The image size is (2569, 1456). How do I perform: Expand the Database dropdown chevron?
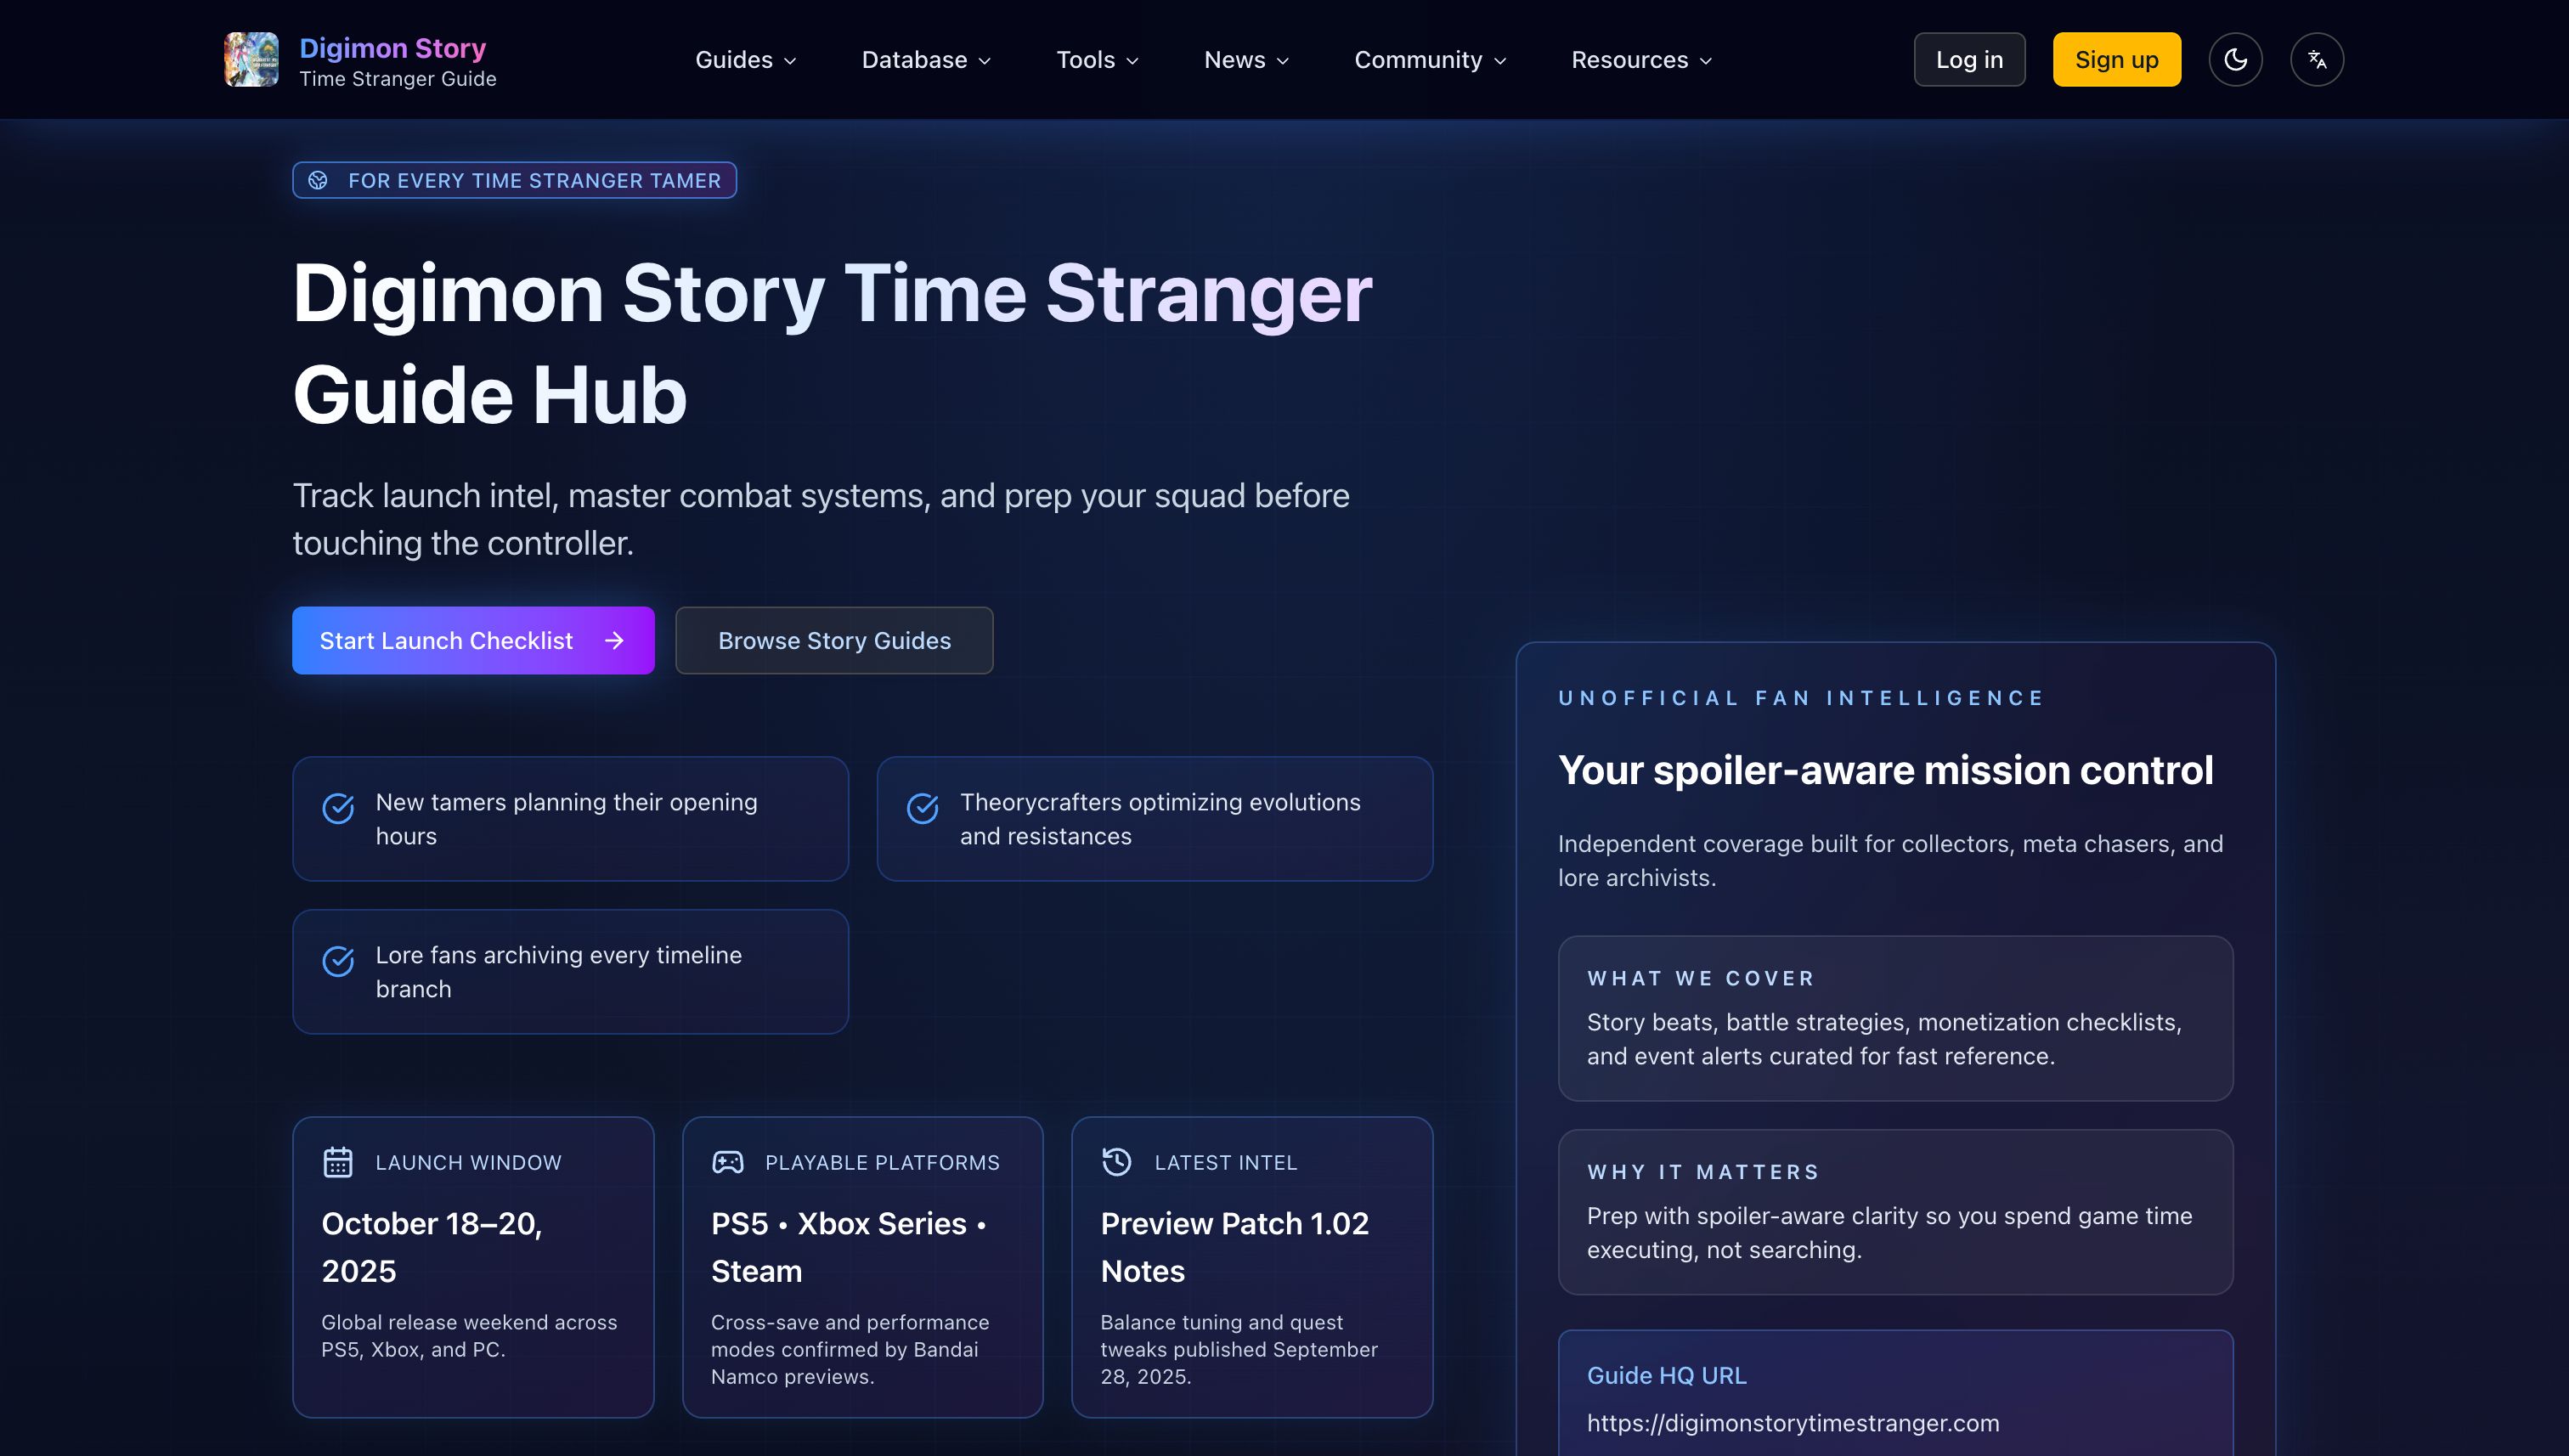(x=984, y=61)
